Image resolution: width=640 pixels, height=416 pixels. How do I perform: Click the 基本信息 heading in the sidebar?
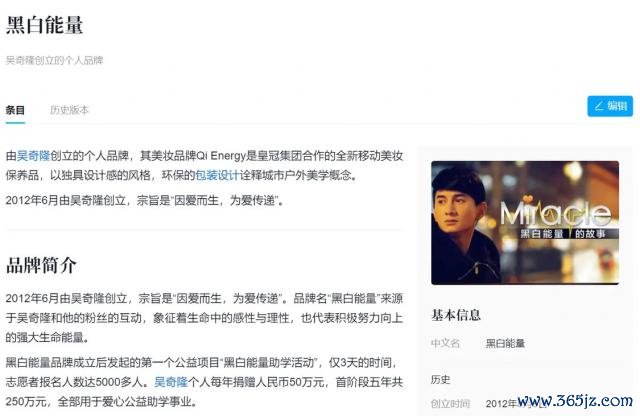pos(456,315)
